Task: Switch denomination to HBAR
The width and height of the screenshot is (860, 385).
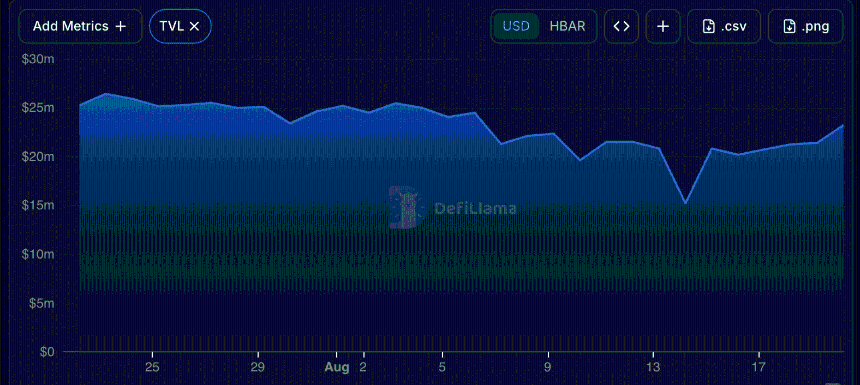Action: pos(567,26)
